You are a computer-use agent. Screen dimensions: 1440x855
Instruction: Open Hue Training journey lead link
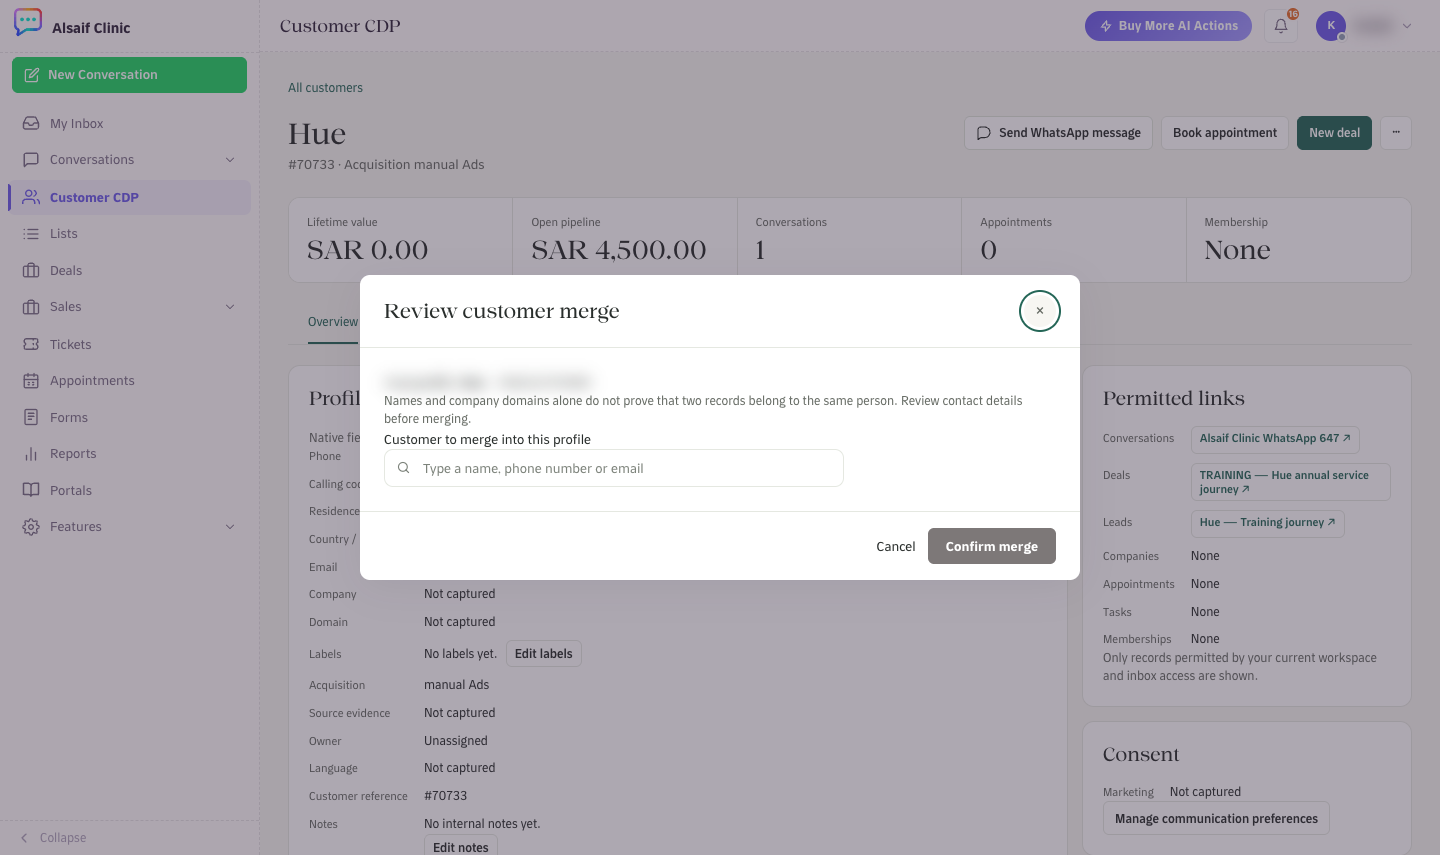pos(1267,523)
